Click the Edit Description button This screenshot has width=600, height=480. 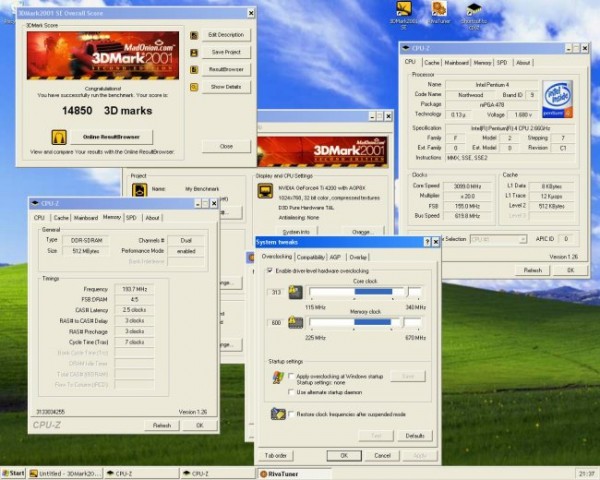click(226, 35)
